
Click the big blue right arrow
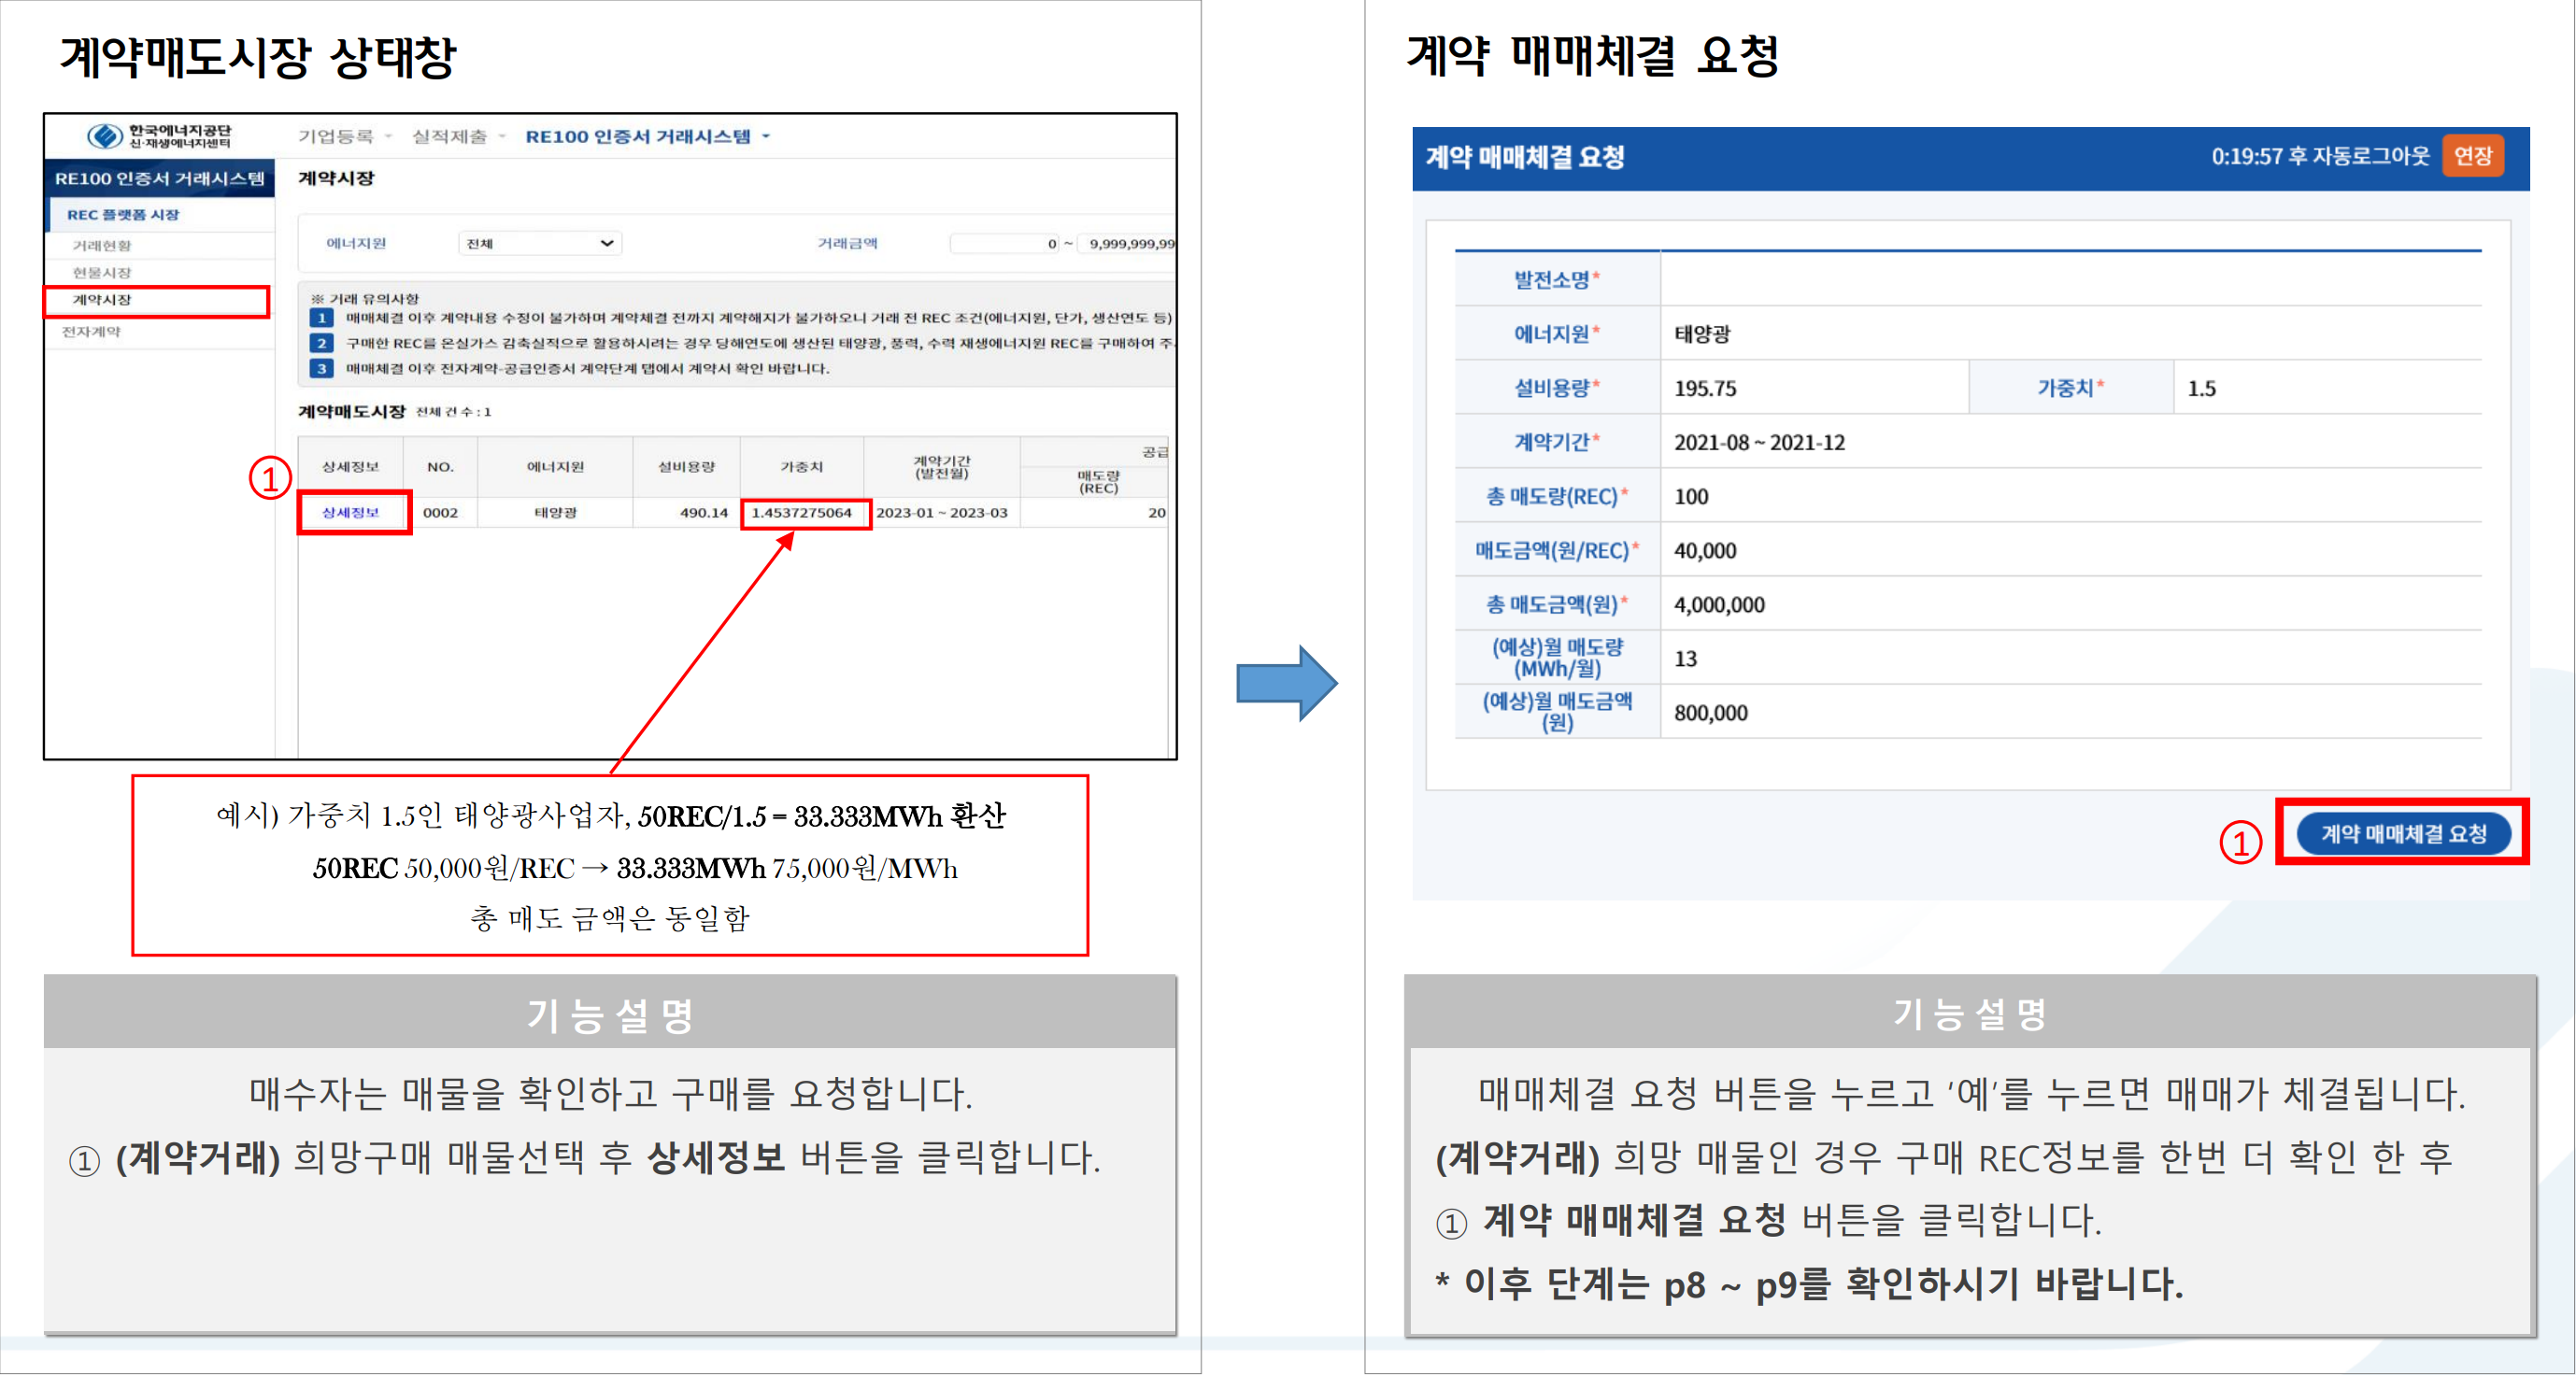[1286, 683]
